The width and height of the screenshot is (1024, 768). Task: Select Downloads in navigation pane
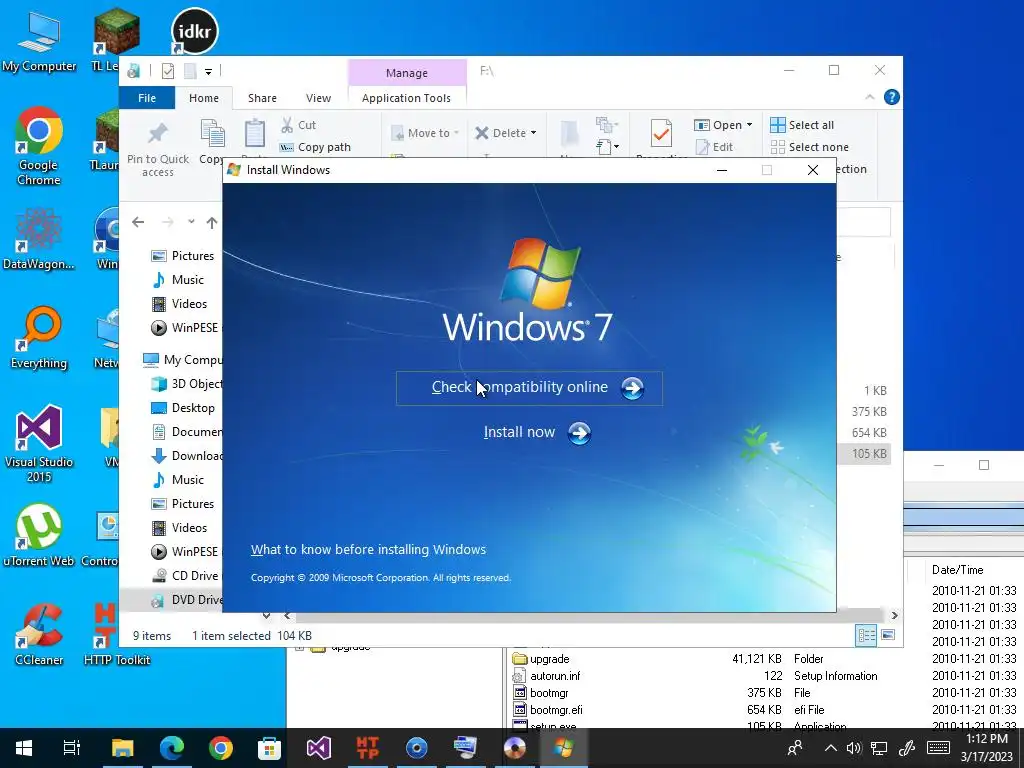coord(185,456)
